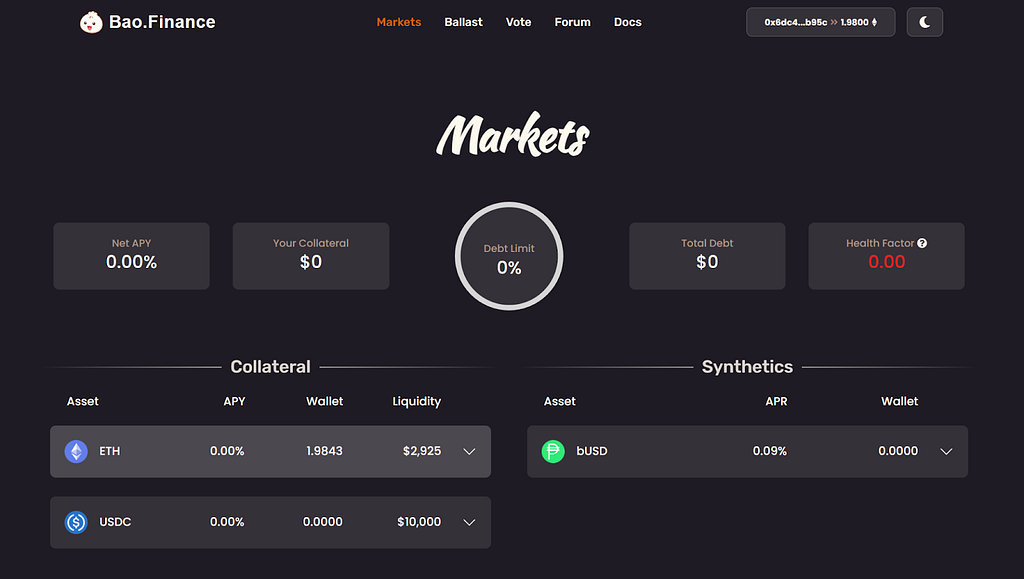Go to the Ballast page
Viewport: 1024px width, 579px height.
pos(463,22)
